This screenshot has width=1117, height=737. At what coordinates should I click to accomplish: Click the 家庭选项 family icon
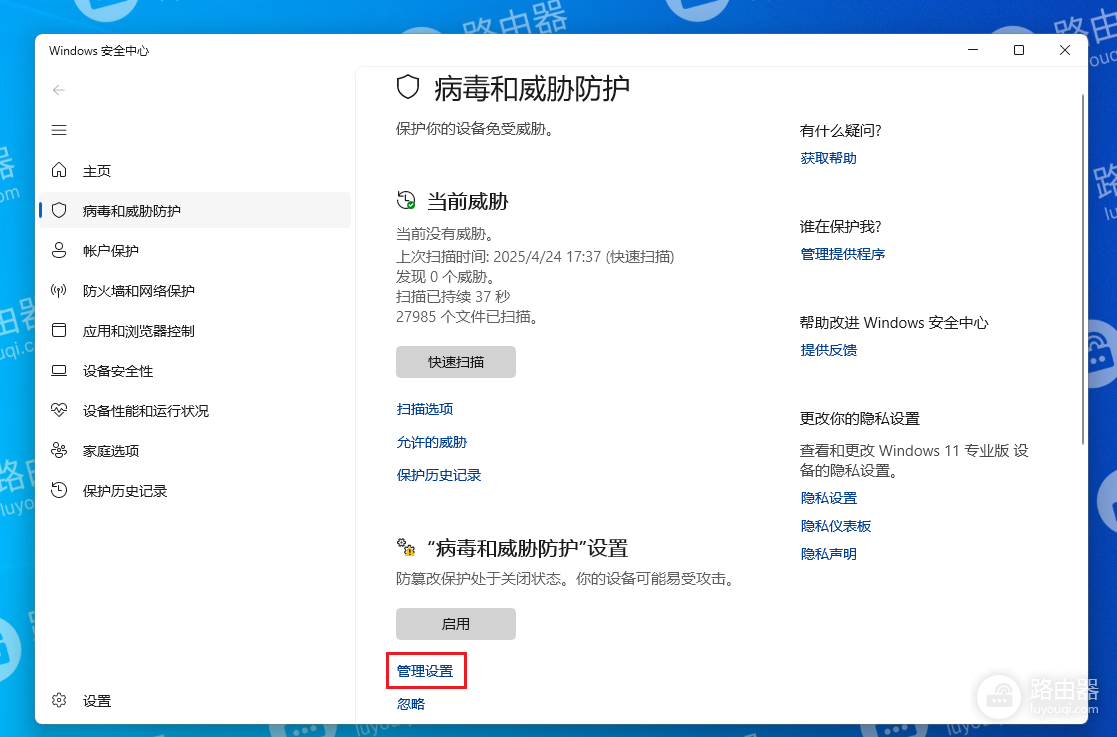(59, 451)
